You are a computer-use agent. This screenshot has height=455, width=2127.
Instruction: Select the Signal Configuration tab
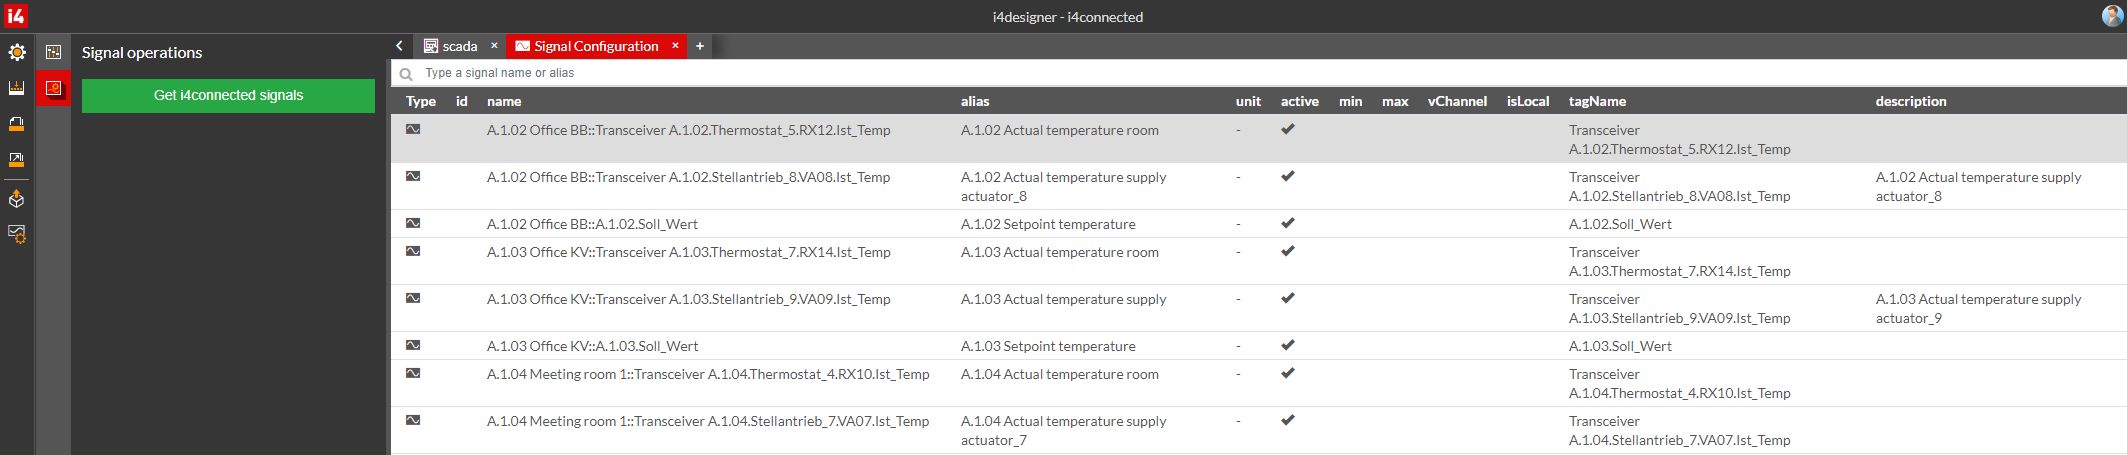click(595, 46)
